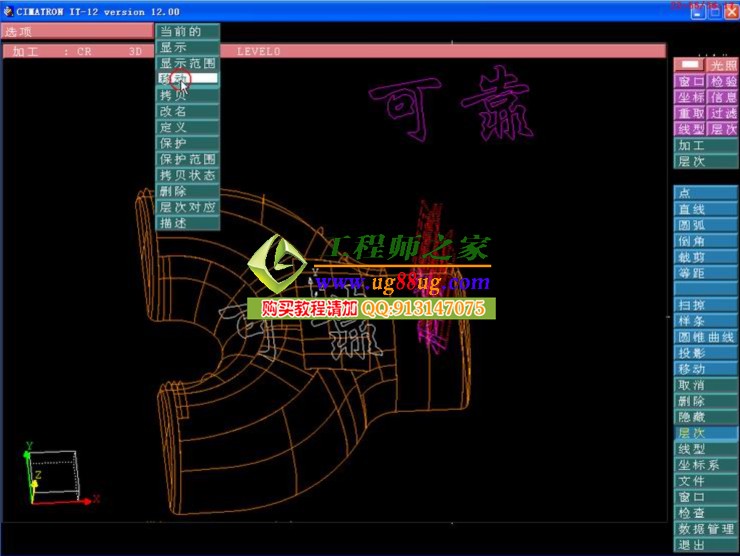Image resolution: width=740 pixels, height=556 pixels.
Task: Select the 圆弧 arc tool
Action: click(x=706, y=225)
